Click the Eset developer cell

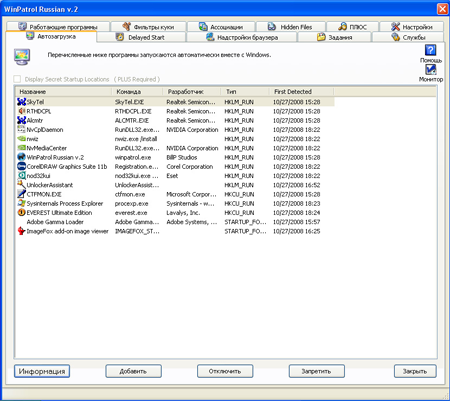172,176
